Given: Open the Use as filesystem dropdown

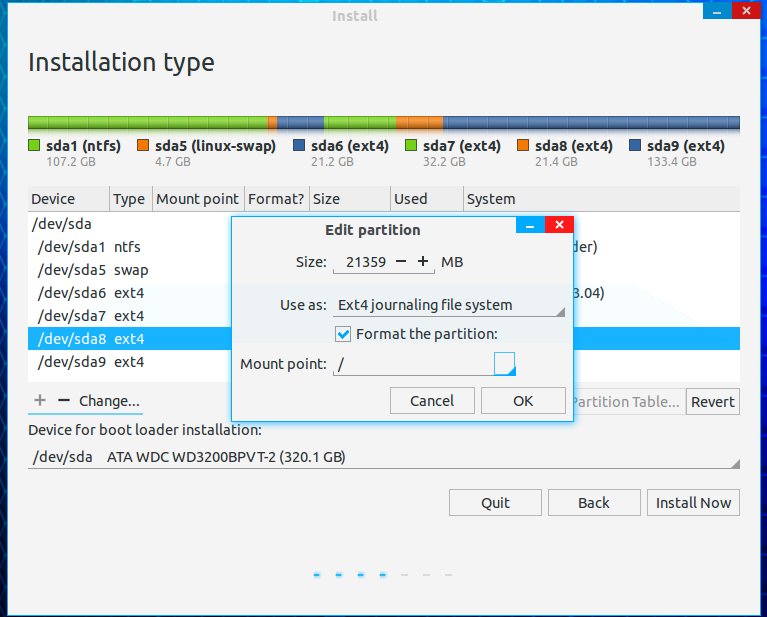Looking at the screenshot, I should (447, 305).
